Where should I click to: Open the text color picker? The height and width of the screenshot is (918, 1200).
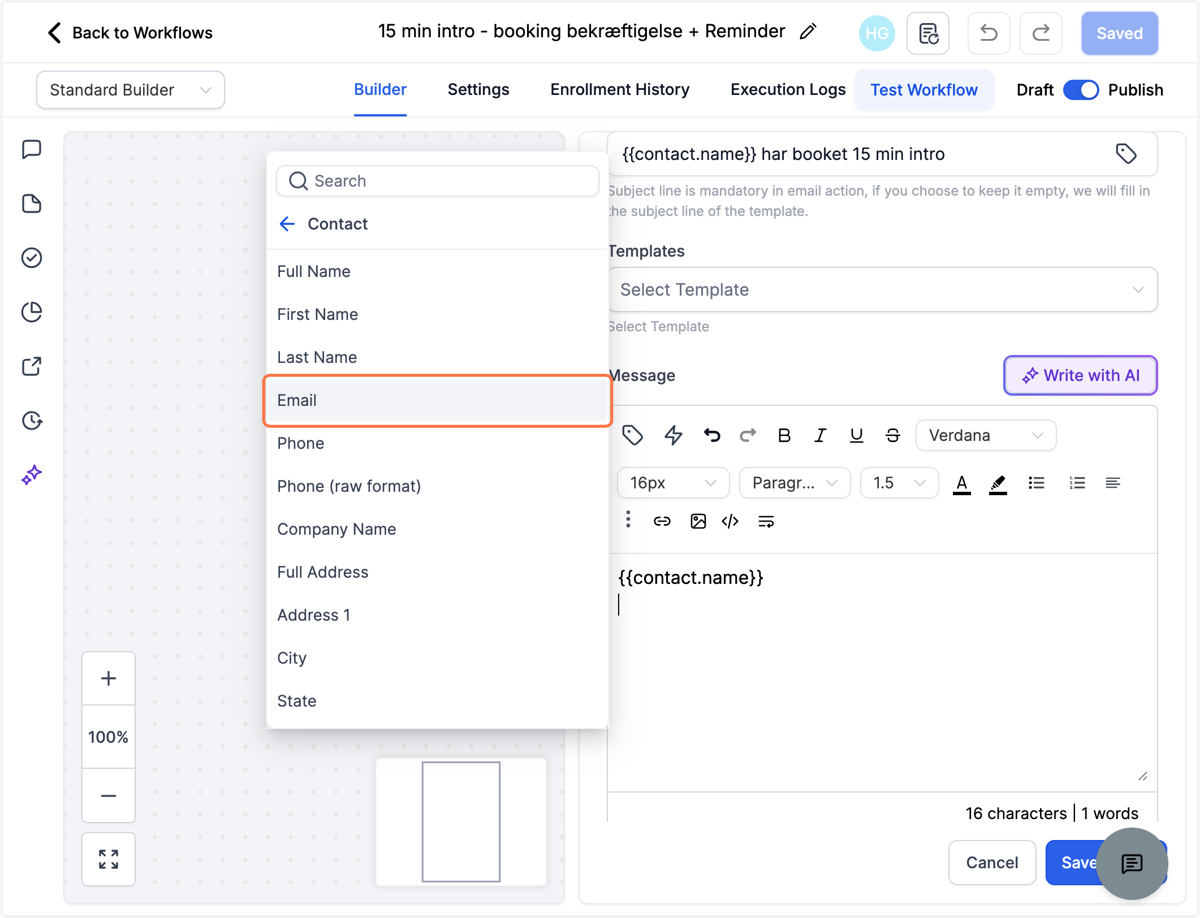click(962, 483)
